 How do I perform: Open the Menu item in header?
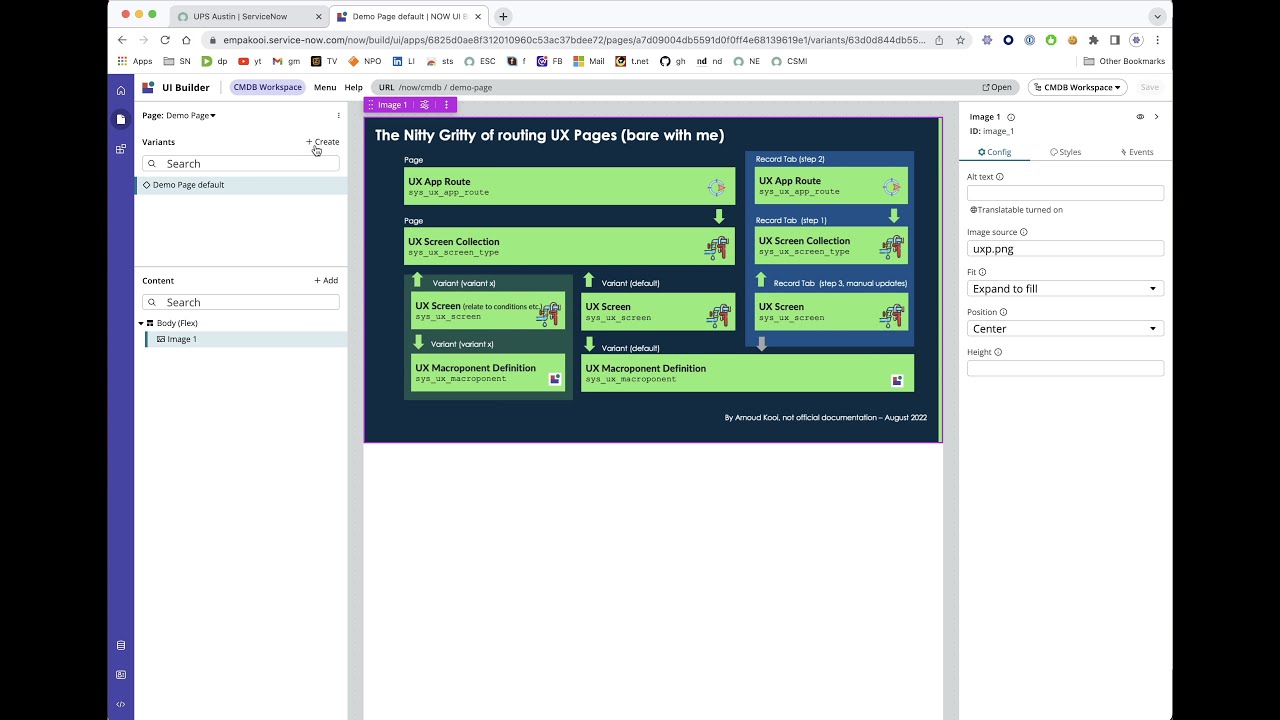(325, 87)
